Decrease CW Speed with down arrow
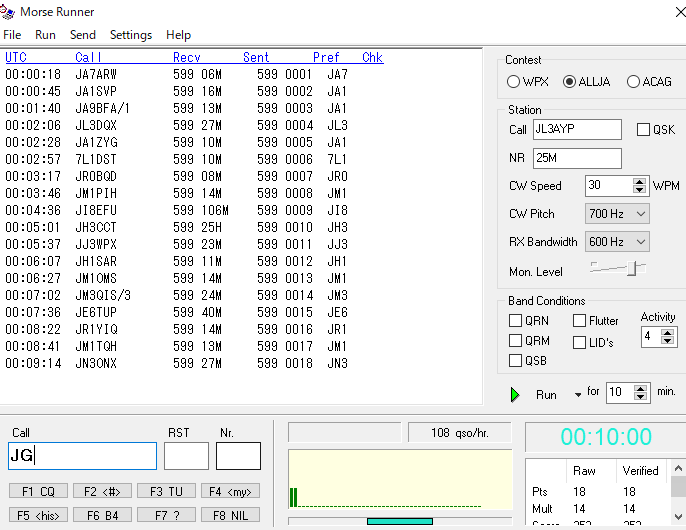The width and height of the screenshot is (686, 530). pos(639,190)
